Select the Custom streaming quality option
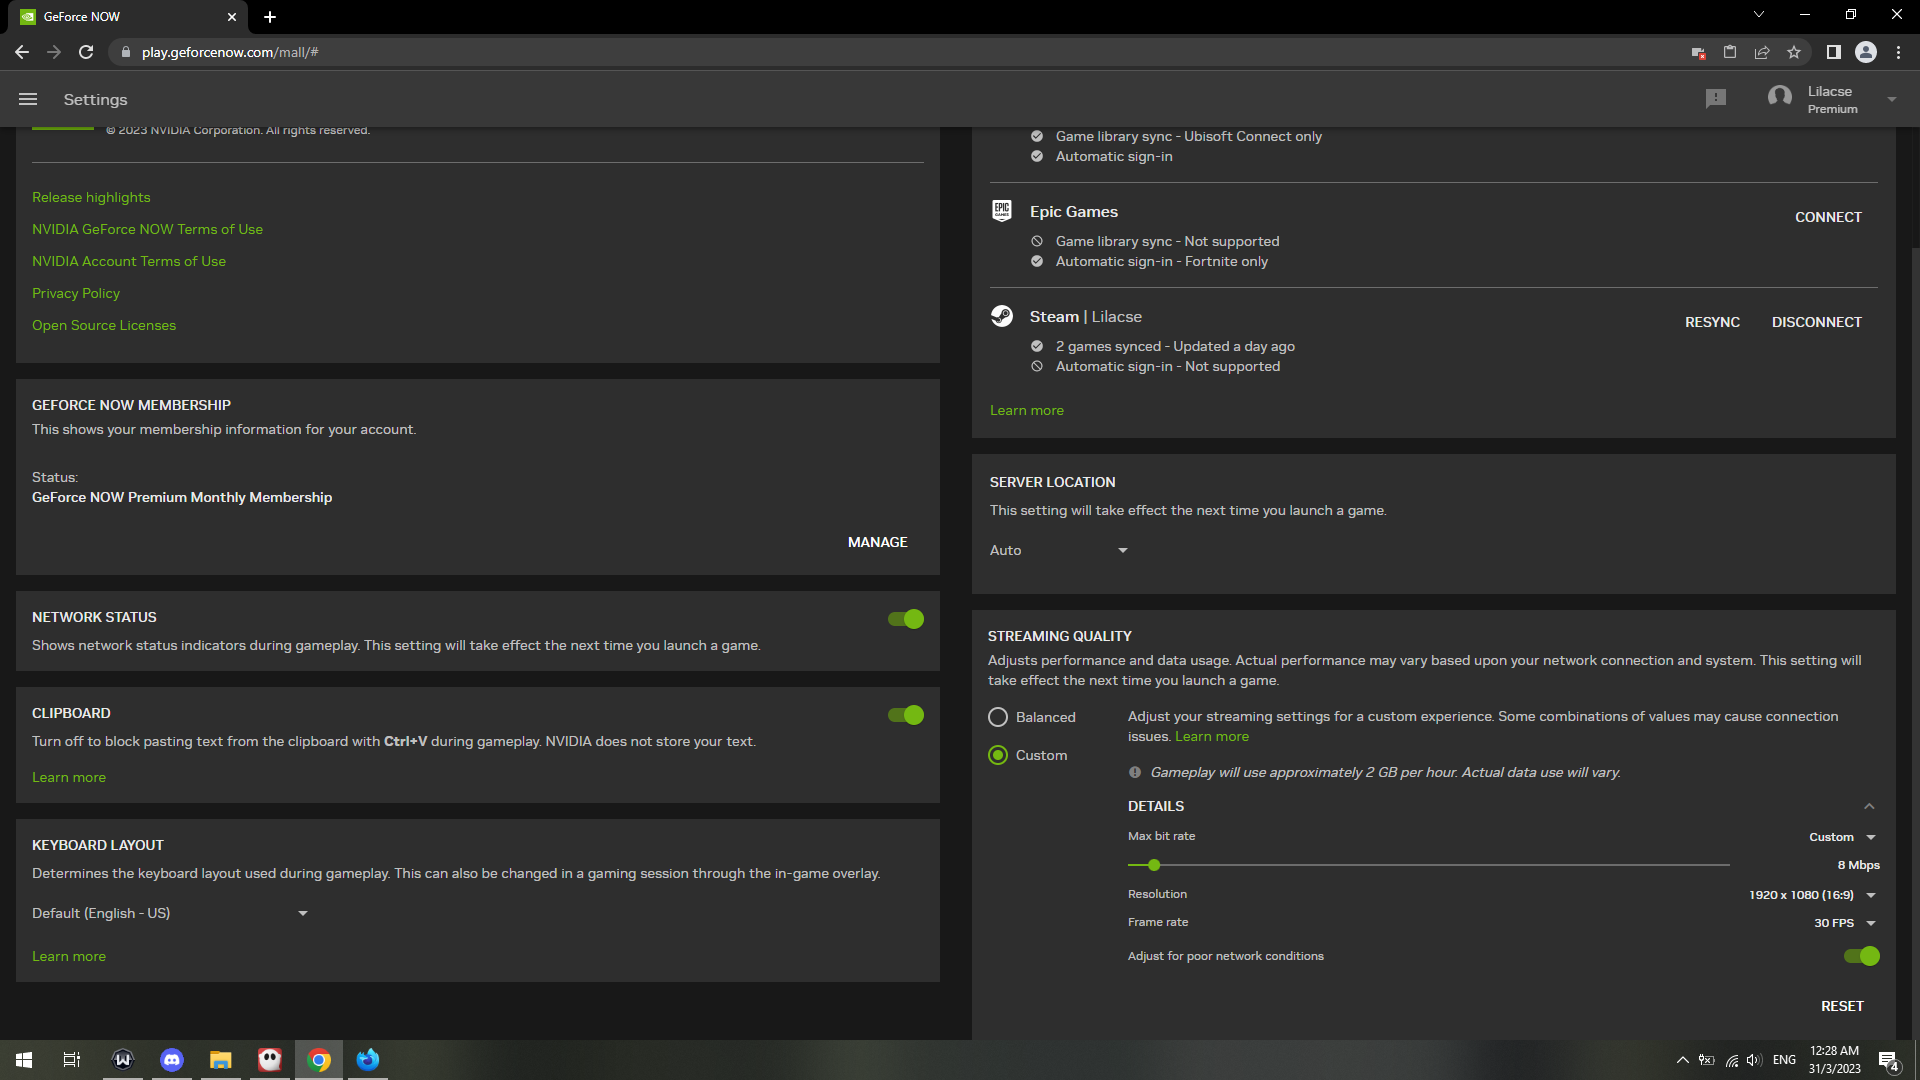1920x1080 pixels. [998, 754]
